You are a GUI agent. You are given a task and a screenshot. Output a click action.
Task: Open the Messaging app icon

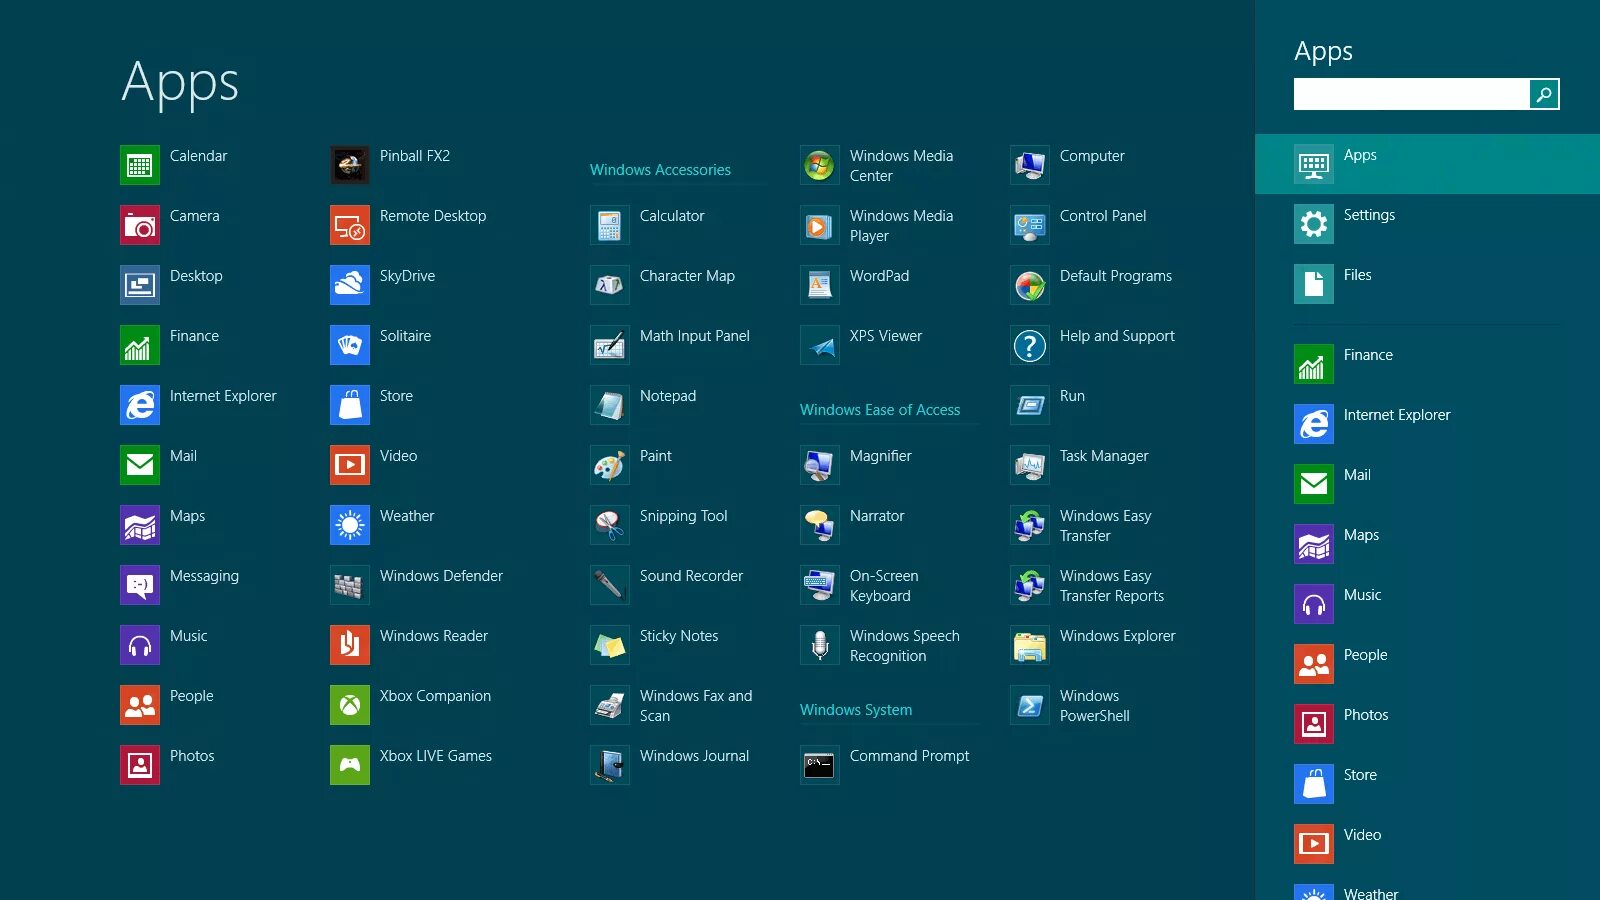140,585
